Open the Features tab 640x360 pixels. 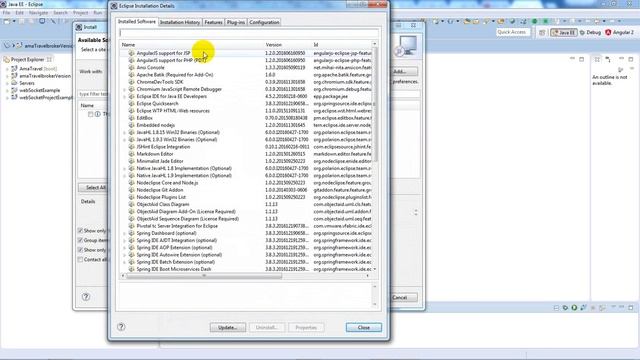pyautogui.click(x=213, y=22)
